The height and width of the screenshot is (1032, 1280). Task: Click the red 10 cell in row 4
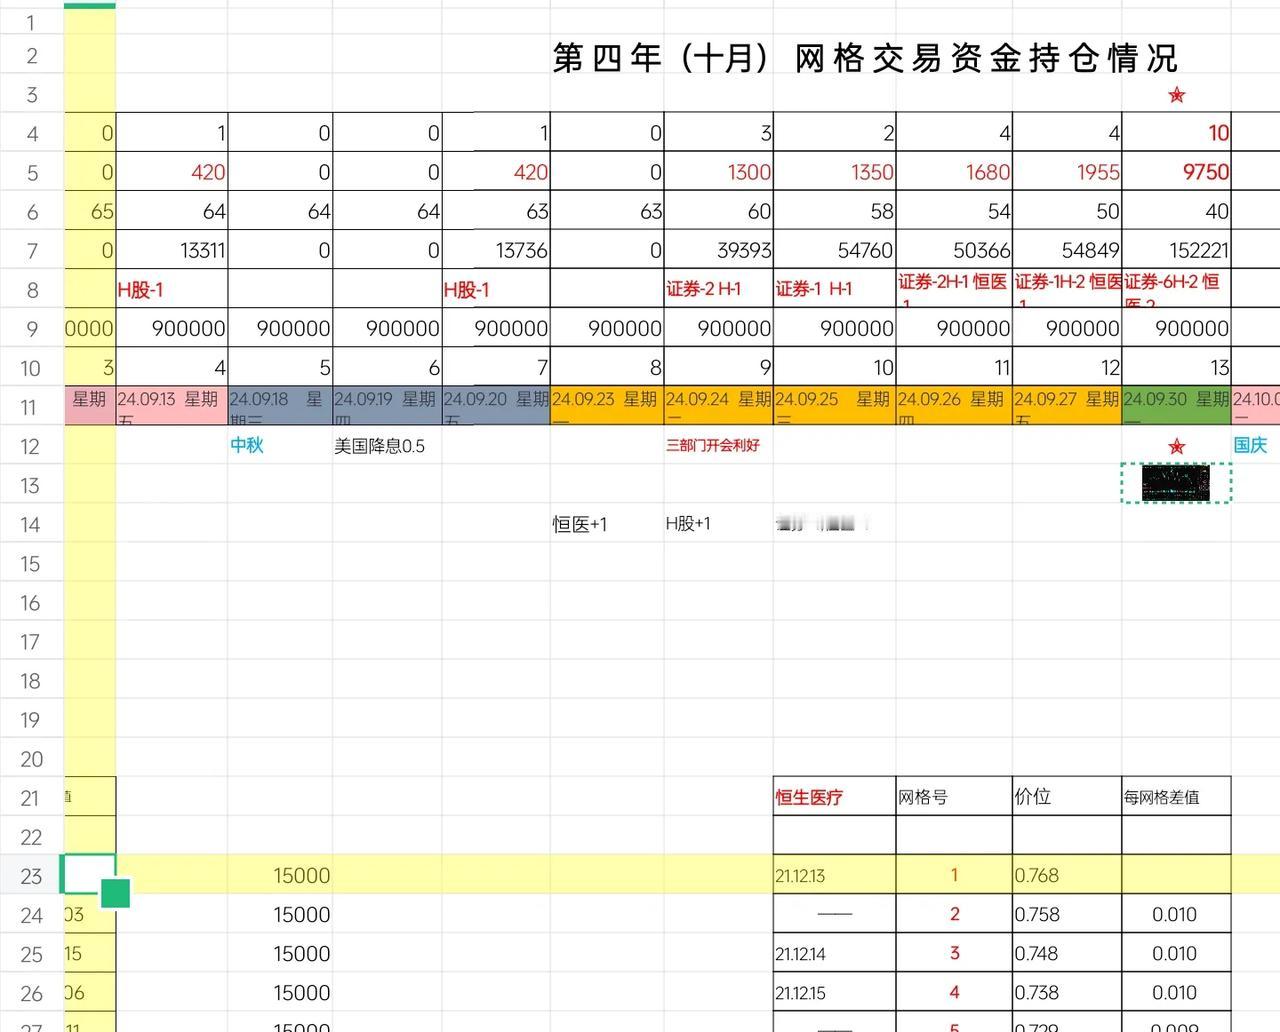pos(1177,133)
